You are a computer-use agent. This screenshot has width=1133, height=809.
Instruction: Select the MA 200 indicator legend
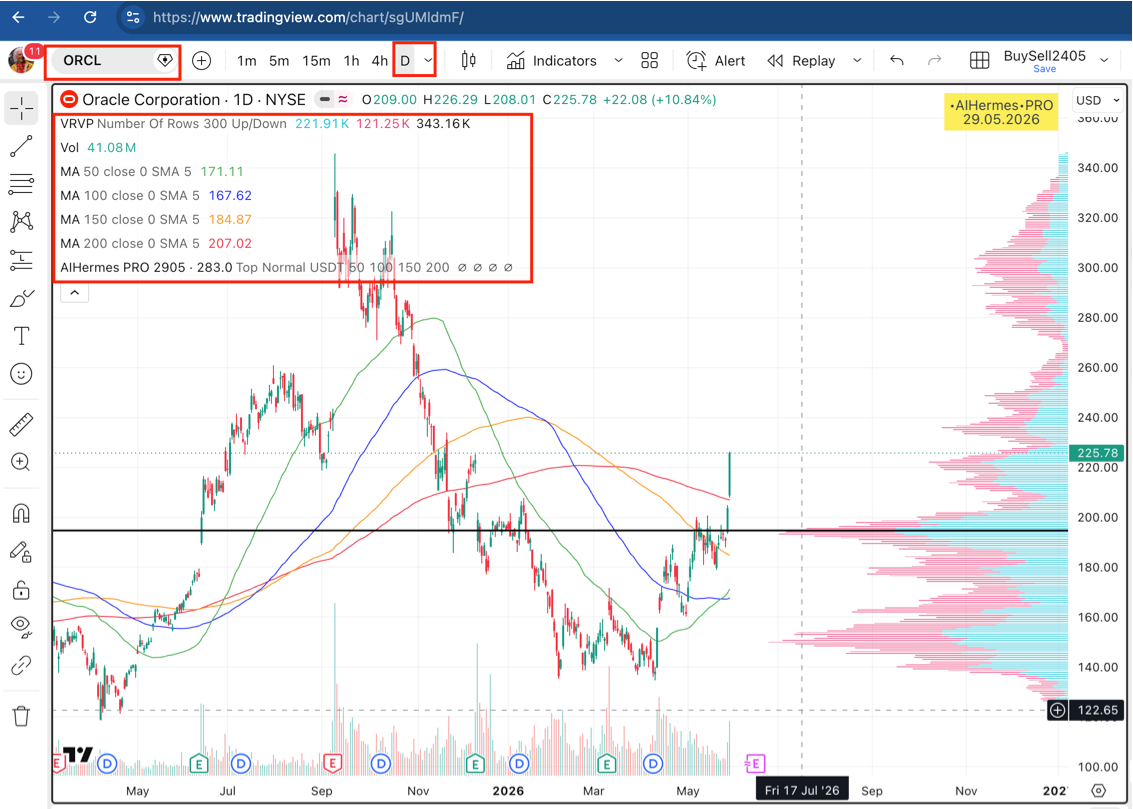pyautogui.click(x=156, y=243)
